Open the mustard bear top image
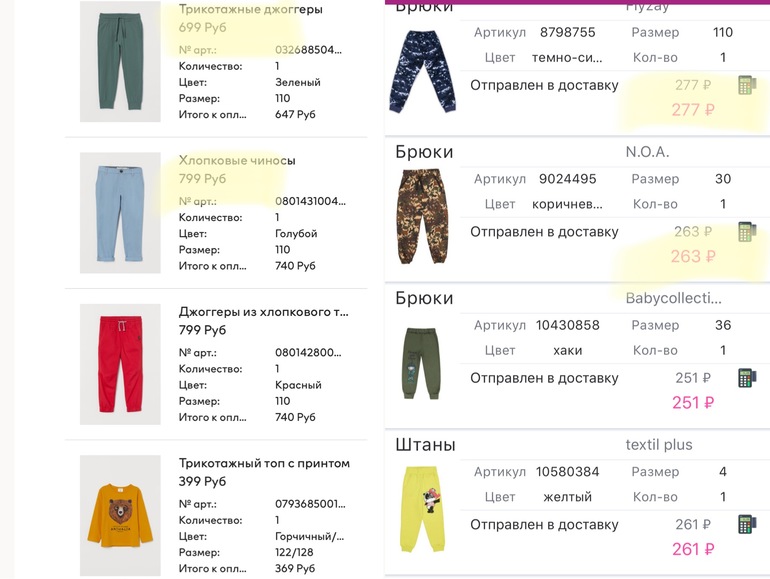The height and width of the screenshot is (579, 770). tap(120, 515)
